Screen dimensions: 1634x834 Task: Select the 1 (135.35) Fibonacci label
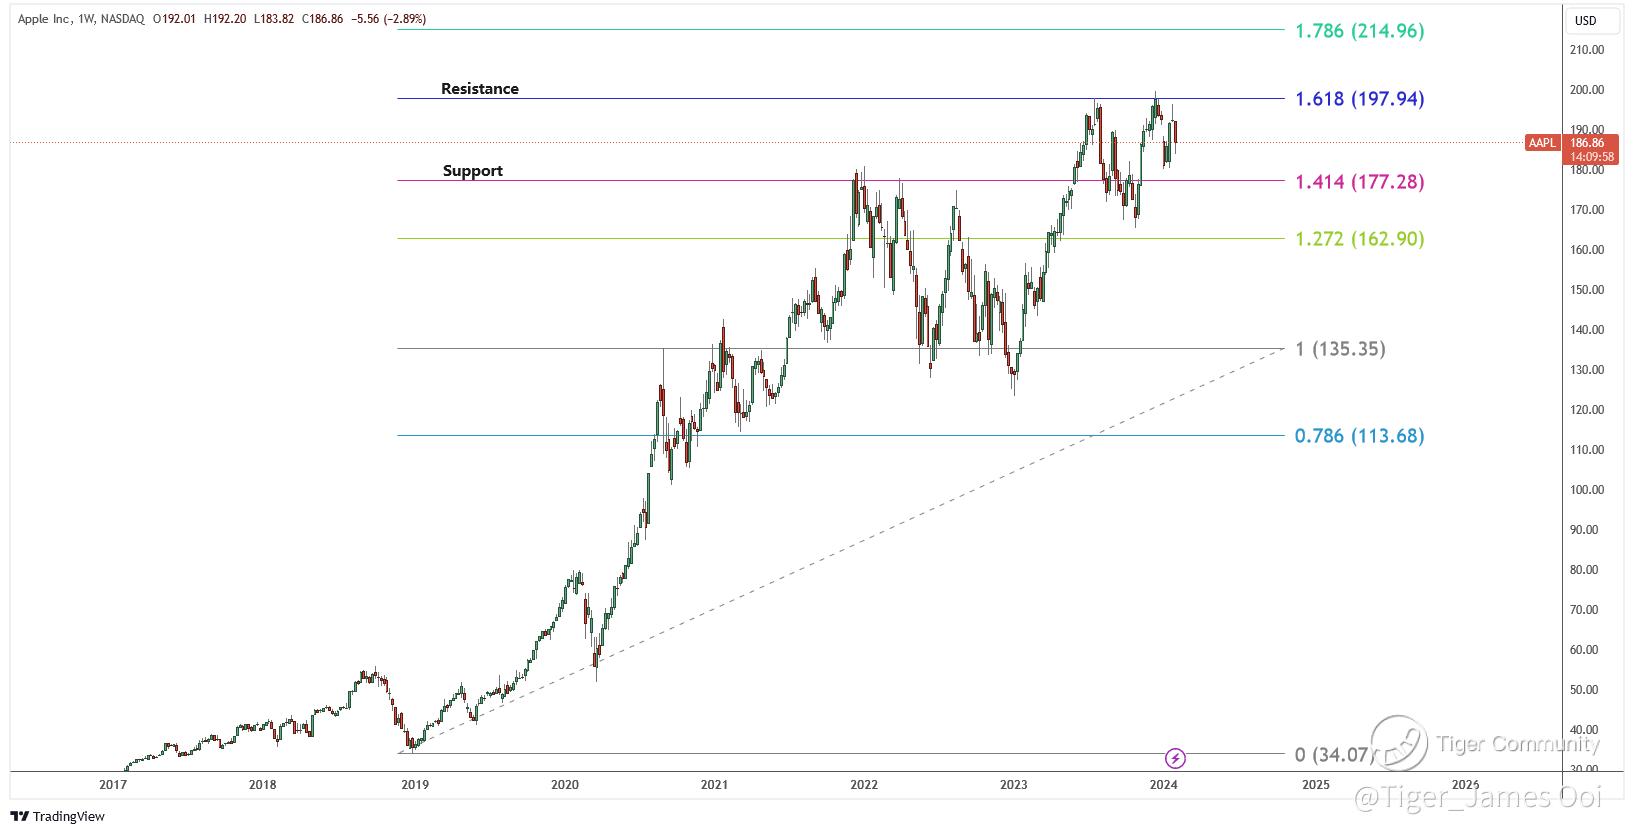coord(1340,348)
